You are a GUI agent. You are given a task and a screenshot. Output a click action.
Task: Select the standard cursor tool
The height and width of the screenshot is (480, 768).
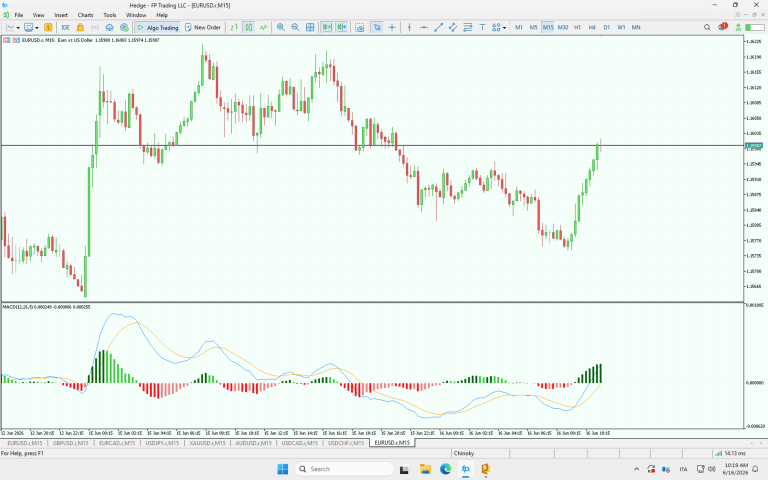pos(377,27)
